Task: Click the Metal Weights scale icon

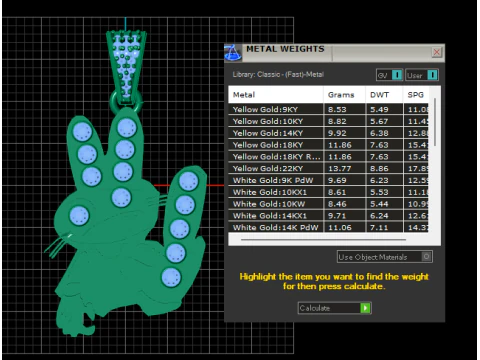Action: tap(233, 53)
